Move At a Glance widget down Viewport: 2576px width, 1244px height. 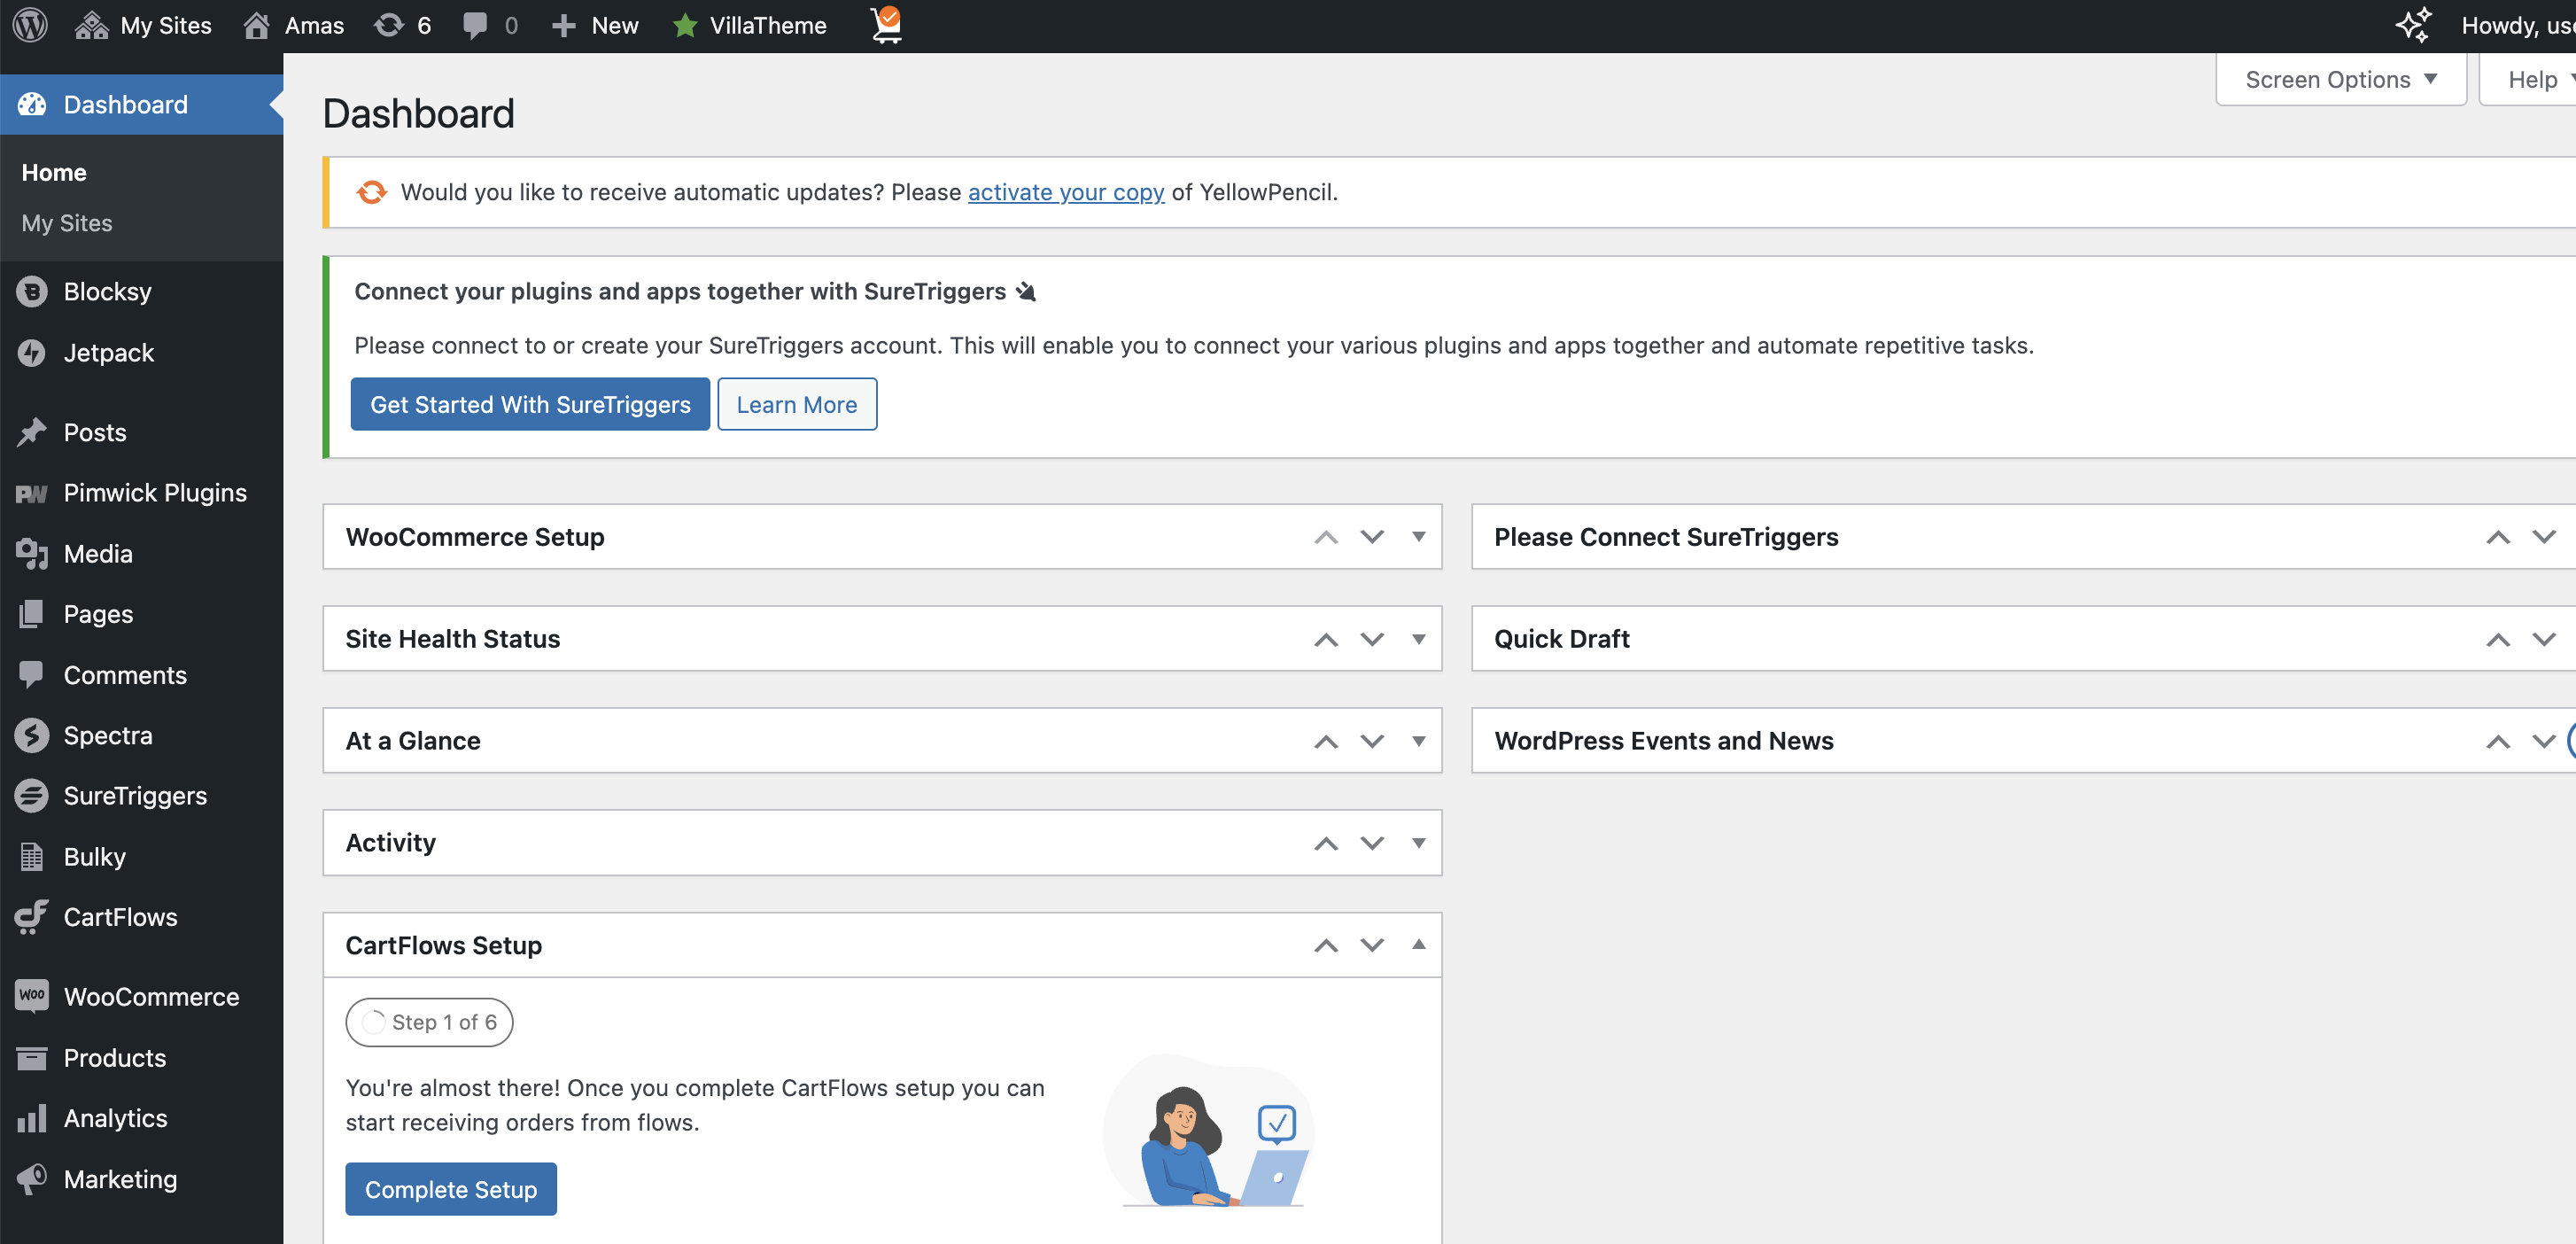(x=1372, y=741)
